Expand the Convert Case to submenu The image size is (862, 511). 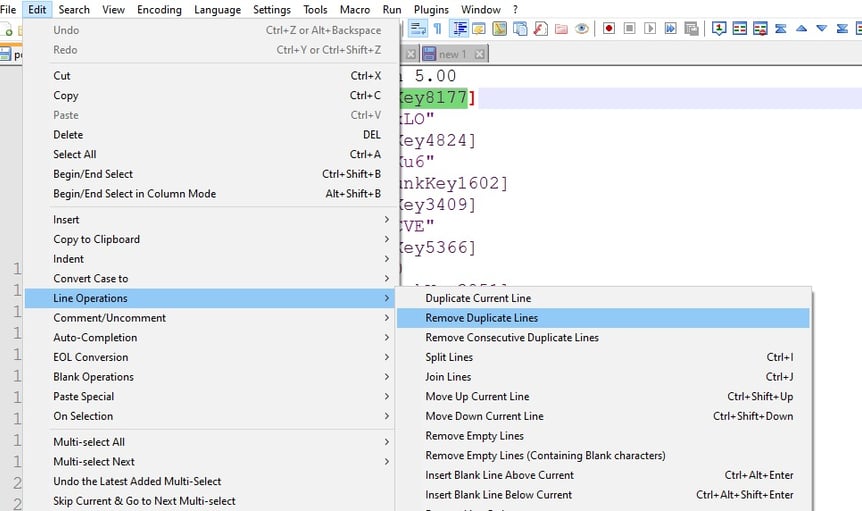[210, 279]
